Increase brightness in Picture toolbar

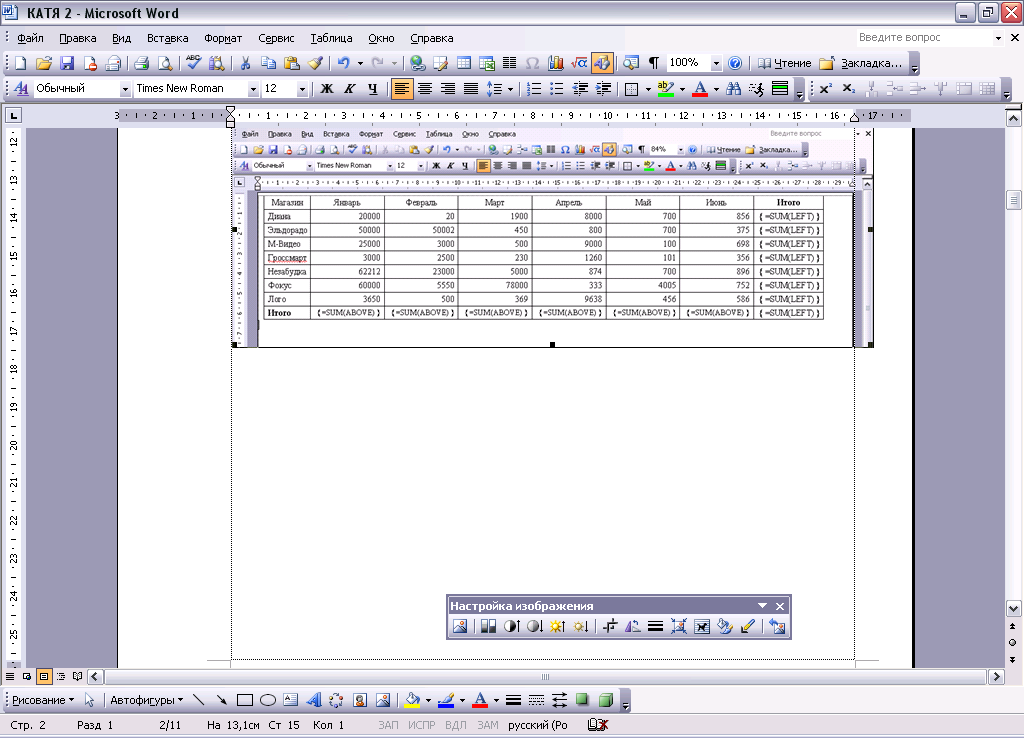click(557, 626)
